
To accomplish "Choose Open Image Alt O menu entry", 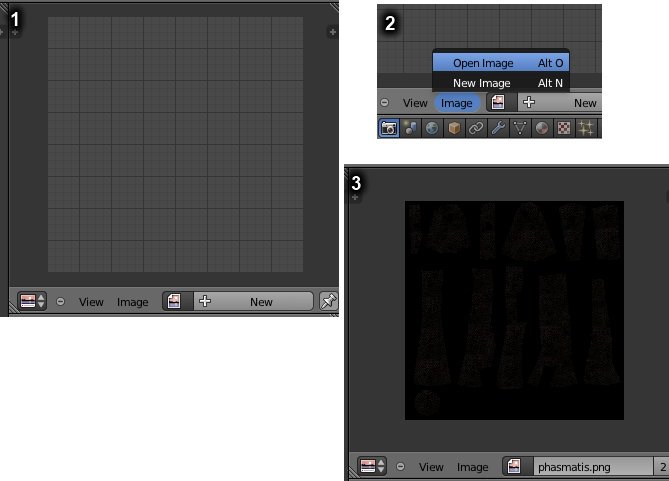I will 501,63.
